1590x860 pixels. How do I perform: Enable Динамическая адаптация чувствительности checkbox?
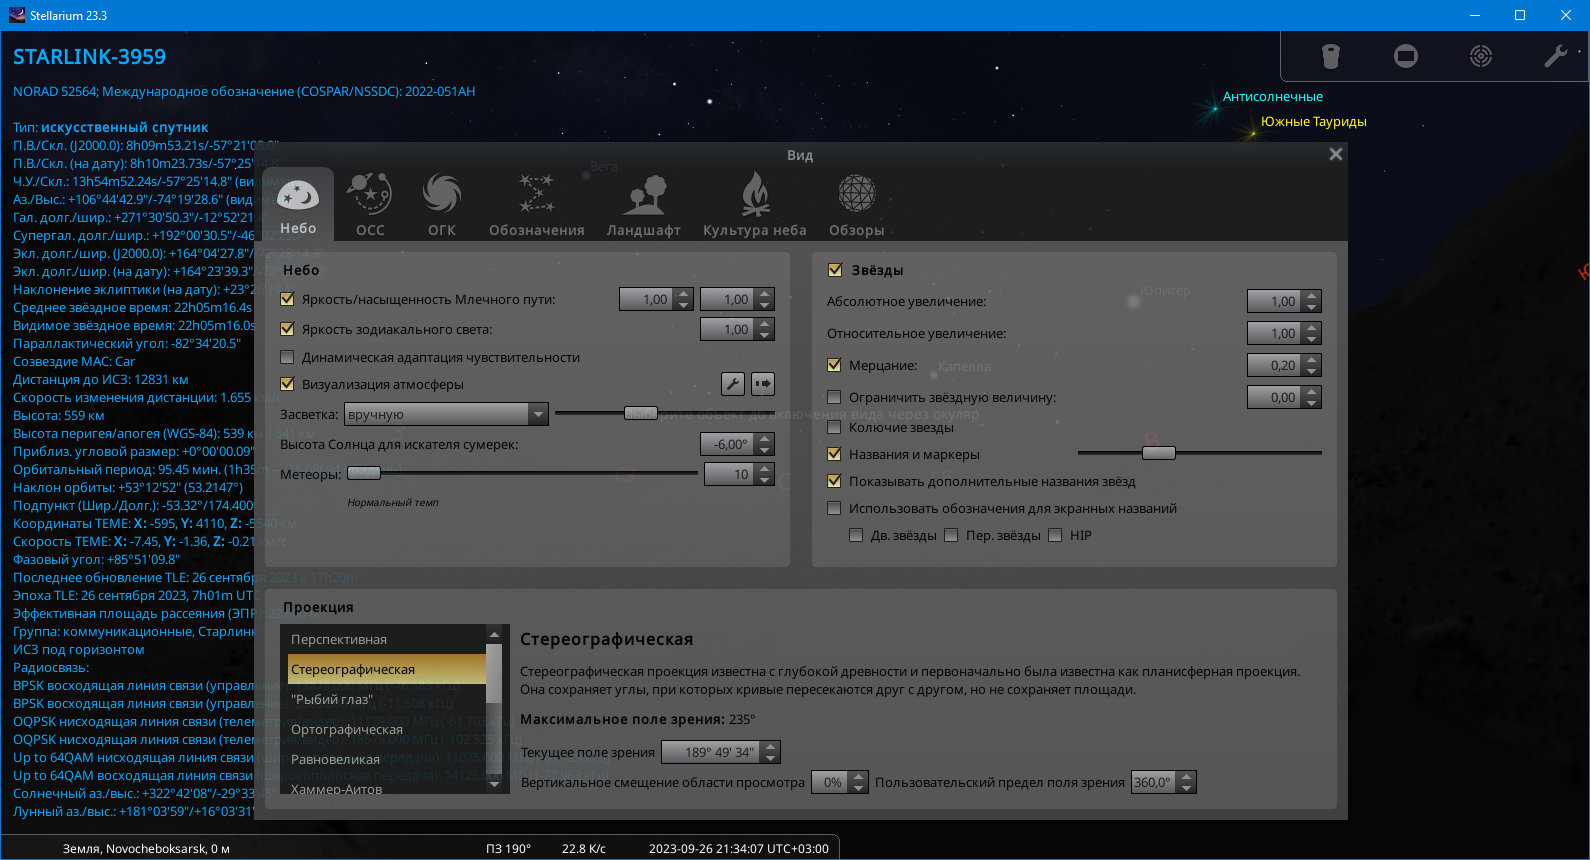[288, 357]
